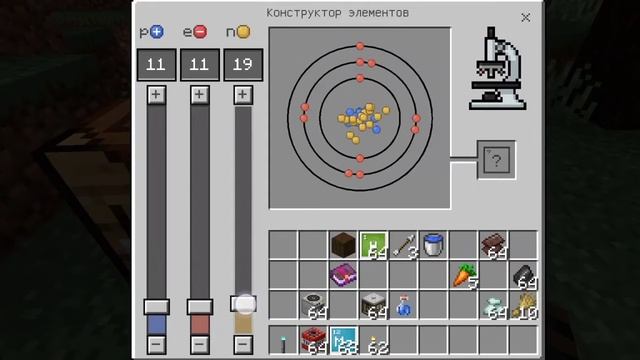Select the light gray machine block stack
The image size is (640, 360).
(x=313, y=305)
